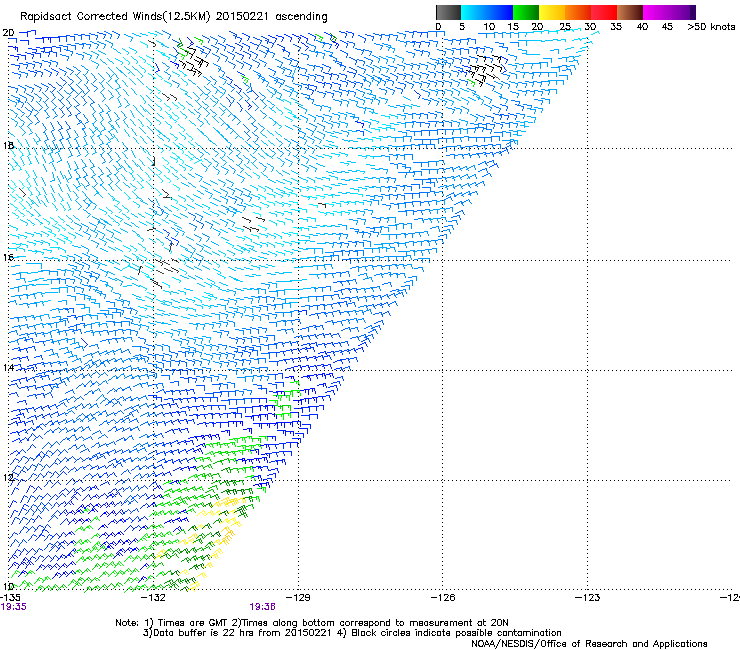740x650 pixels.
Task: Click the word 'ascending' in the title
Action: click(x=301, y=17)
